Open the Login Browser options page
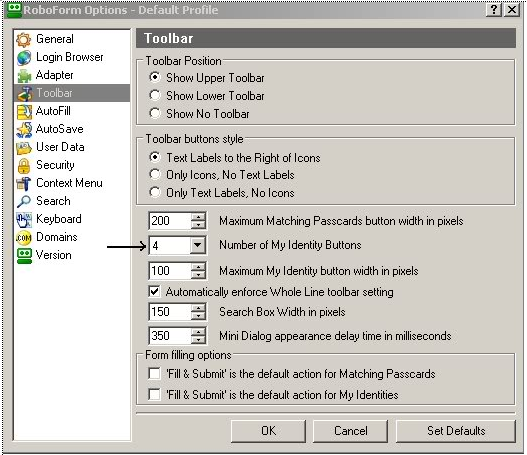 [x=70, y=57]
